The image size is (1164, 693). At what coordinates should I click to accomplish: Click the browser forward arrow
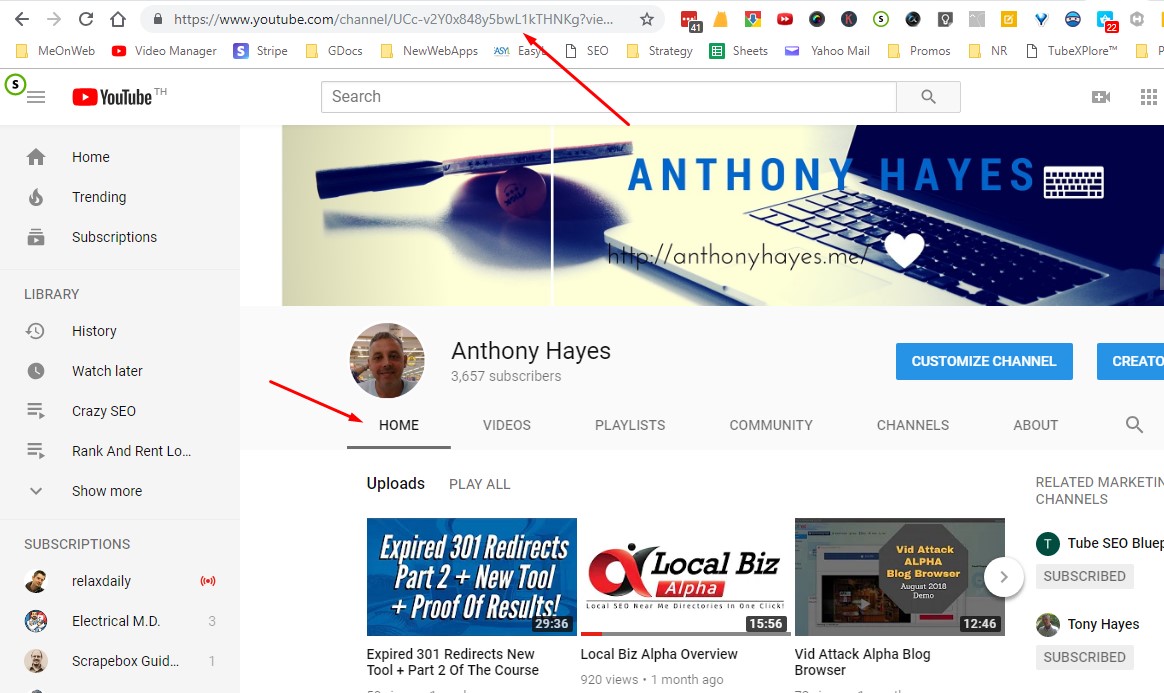[x=54, y=19]
